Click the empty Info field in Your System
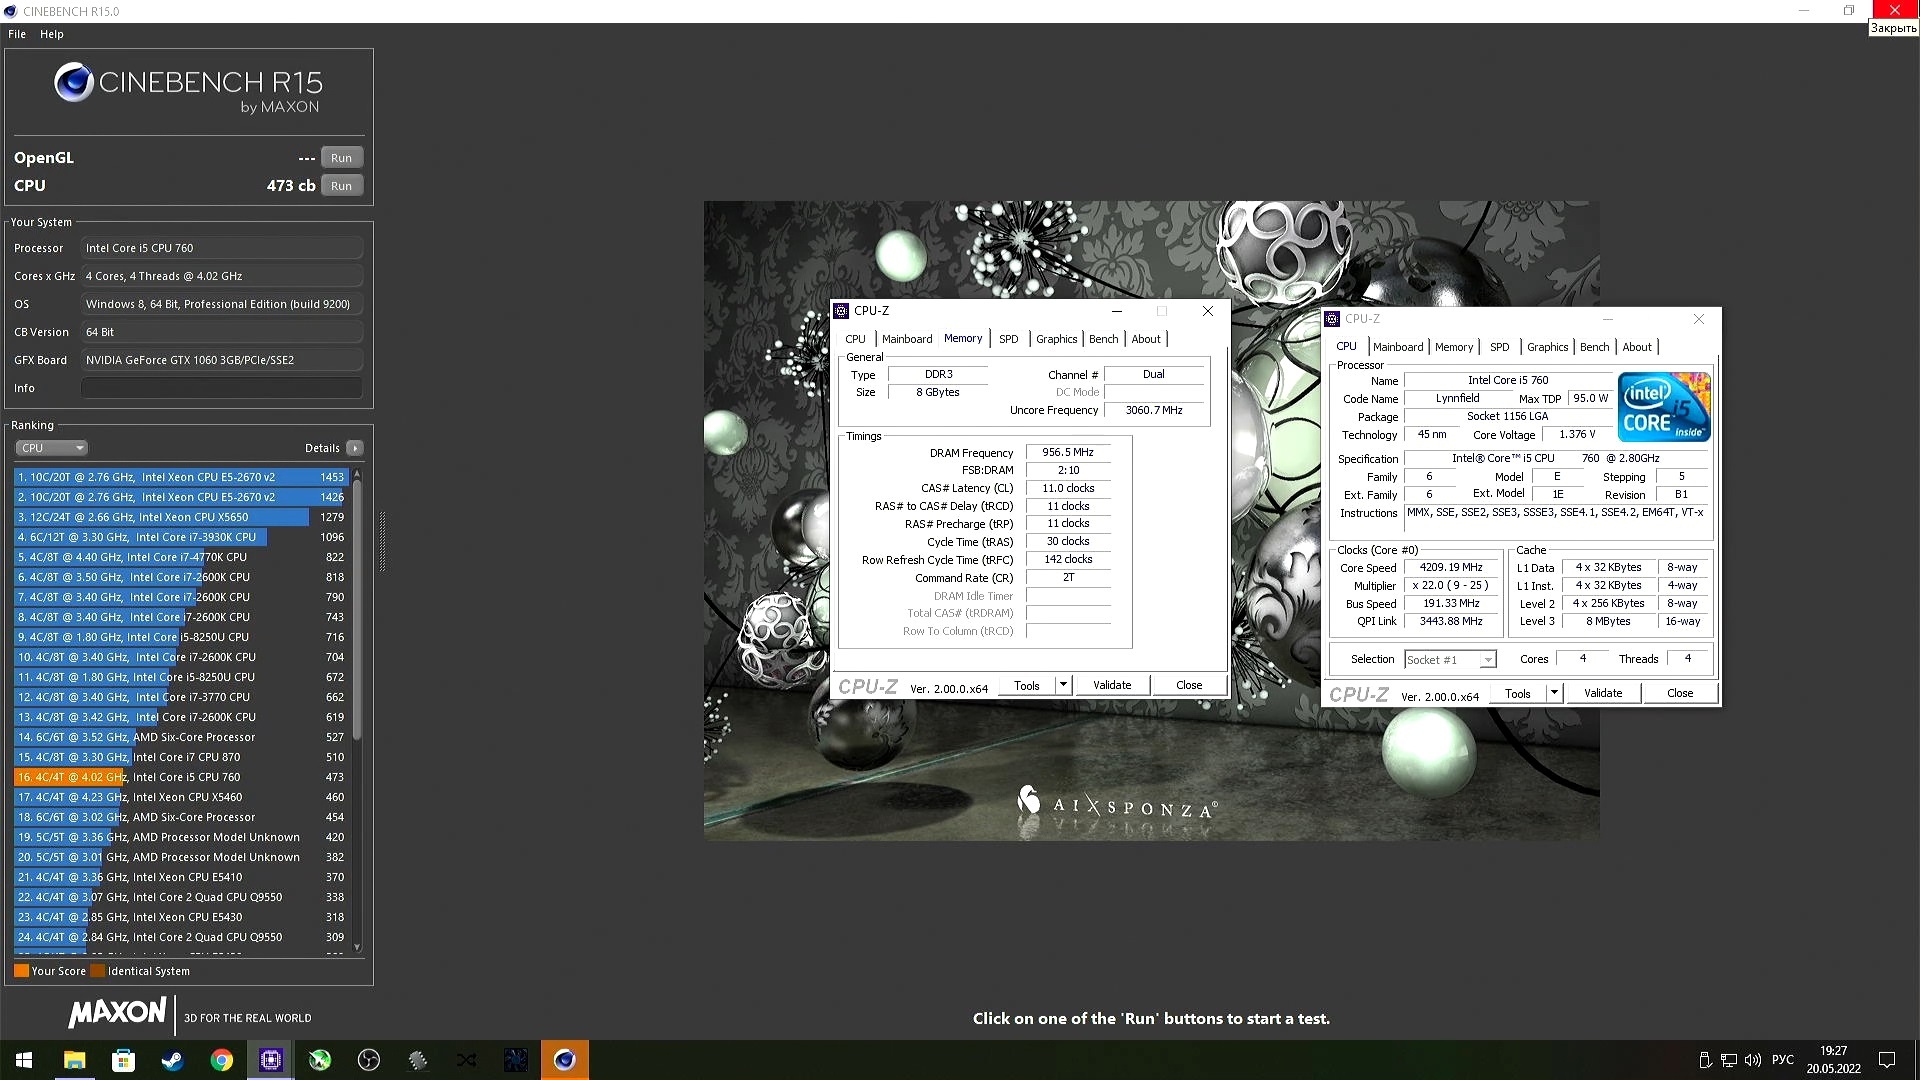Image resolution: width=1920 pixels, height=1080 pixels. pos(221,388)
